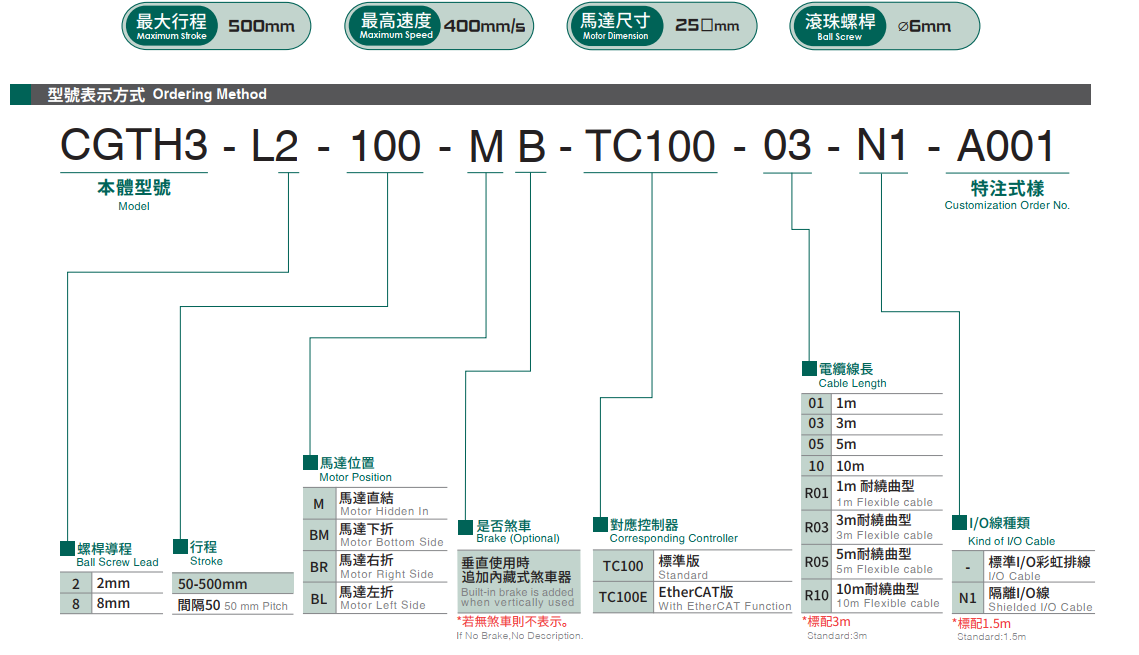The height and width of the screenshot is (655, 1139).
Task: Select the Motor Dimension badge
Action: pyautogui.click(x=660, y=26)
